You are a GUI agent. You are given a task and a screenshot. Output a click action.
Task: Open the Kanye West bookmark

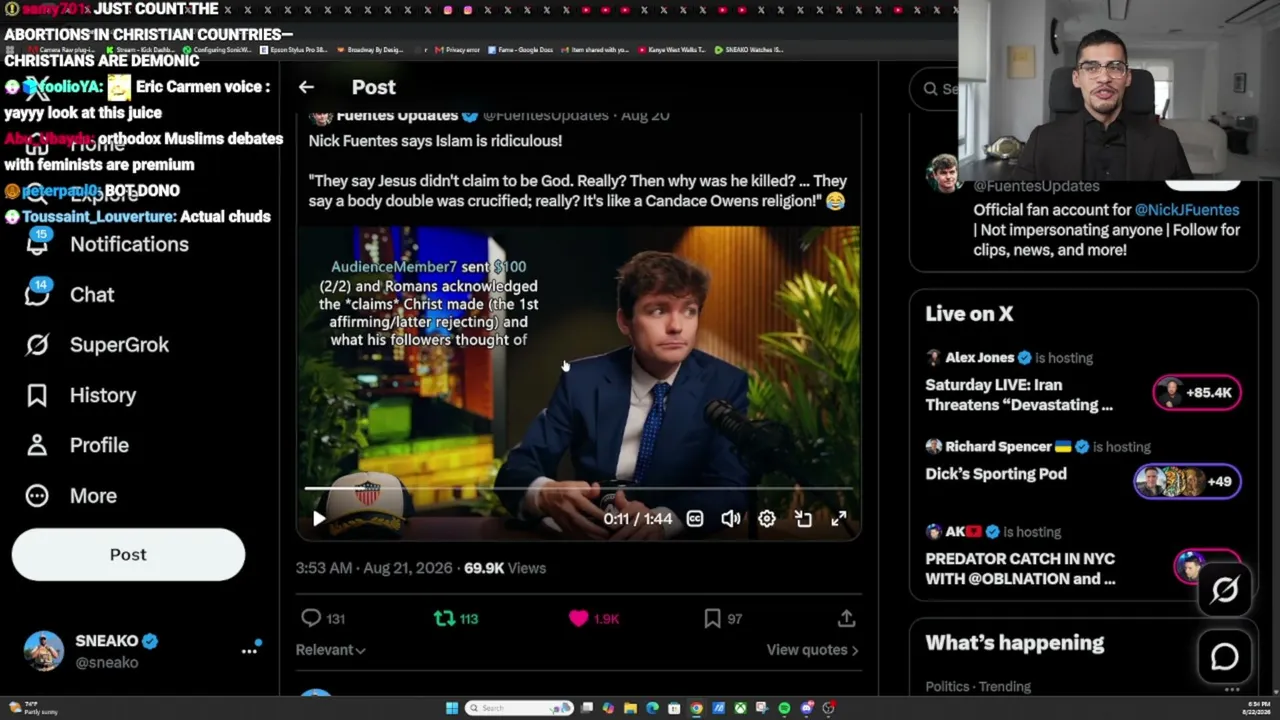673,49
